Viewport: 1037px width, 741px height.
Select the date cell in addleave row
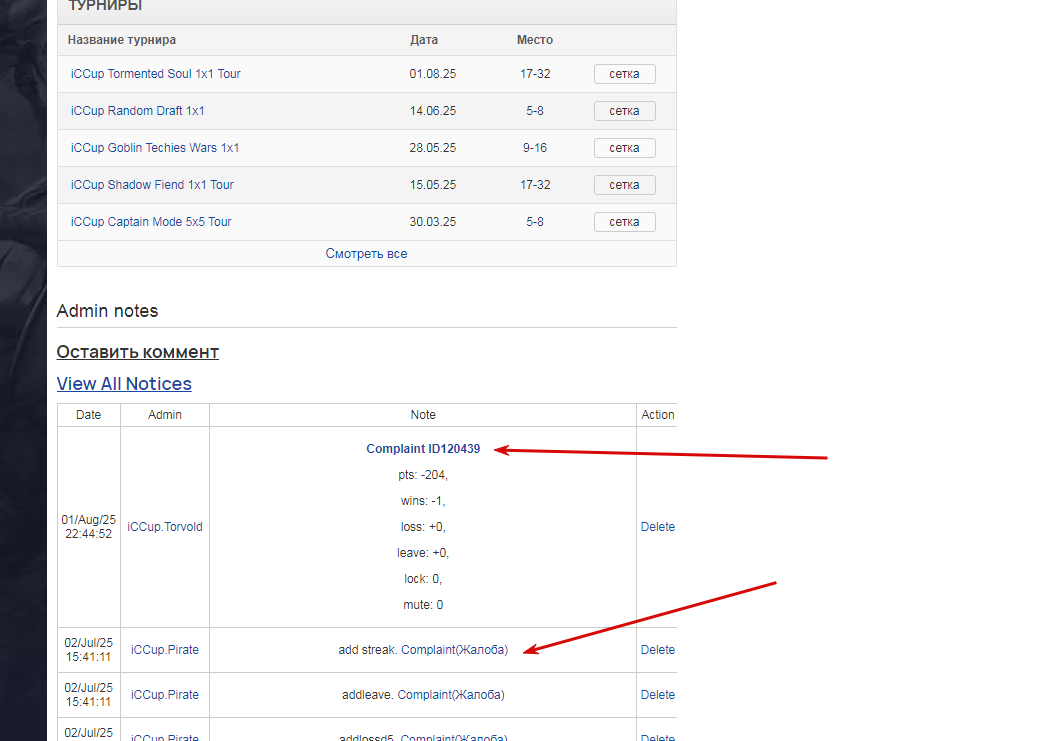pyautogui.click(x=89, y=695)
